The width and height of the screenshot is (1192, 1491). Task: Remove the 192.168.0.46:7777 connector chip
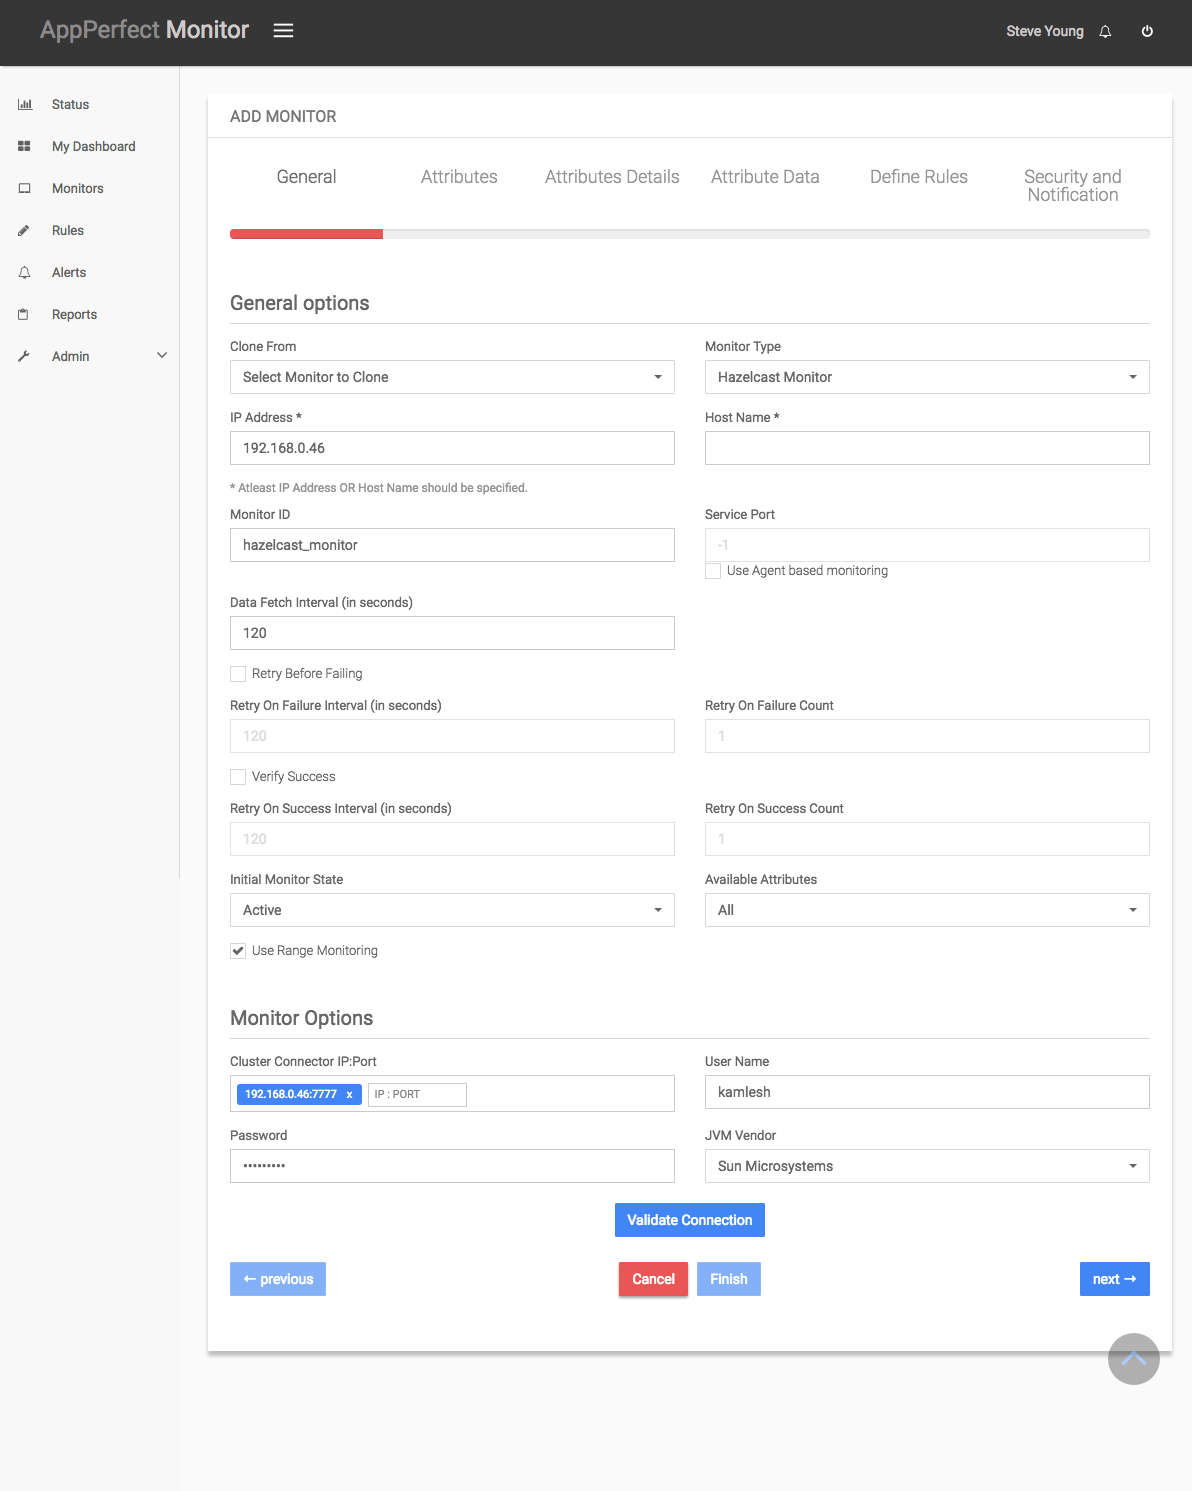pyautogui.click(x=350, y=1094)
